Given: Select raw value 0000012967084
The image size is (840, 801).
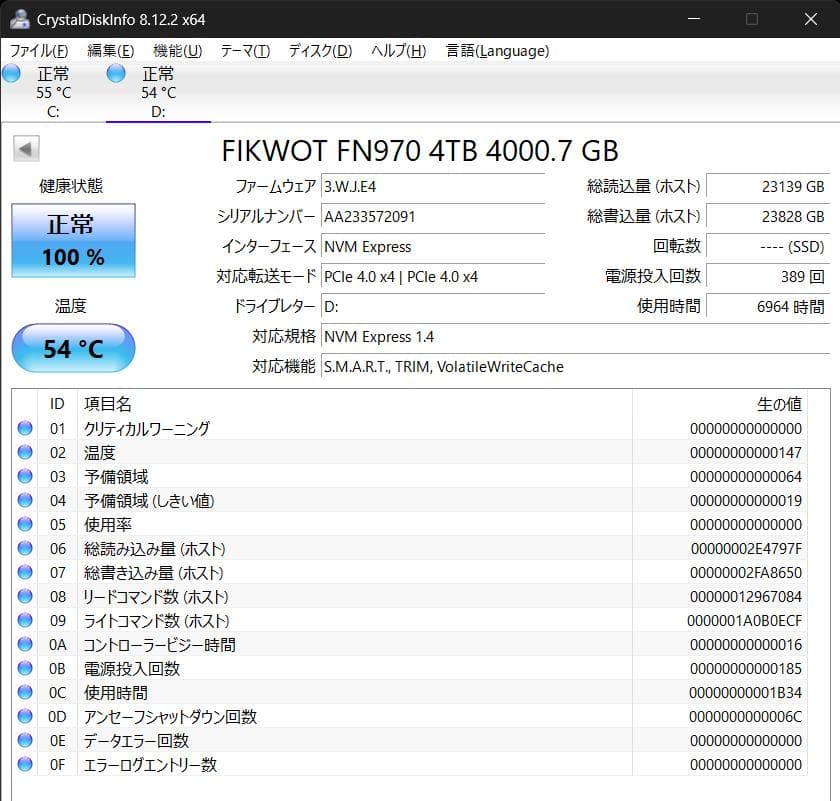Looking at the screenshot, I should point(746,597).
